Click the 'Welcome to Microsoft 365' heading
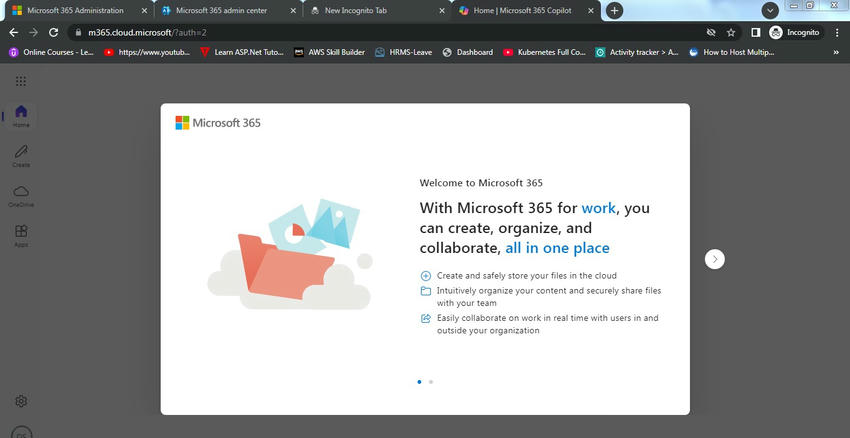Screen dimensions: 850x438 [481, 183]
